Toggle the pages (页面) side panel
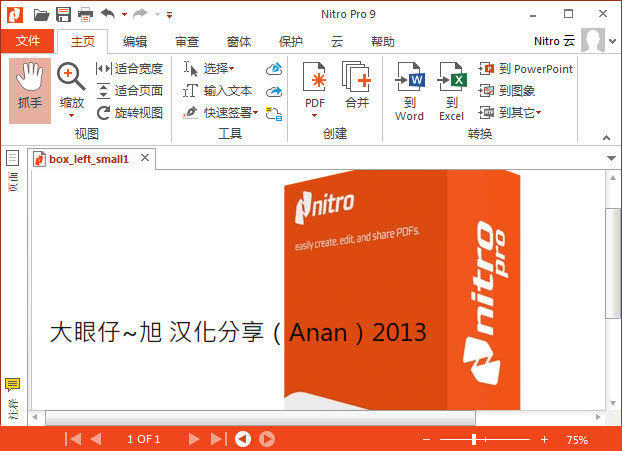This screenshot has width=622, height=451. pos(13,158)
